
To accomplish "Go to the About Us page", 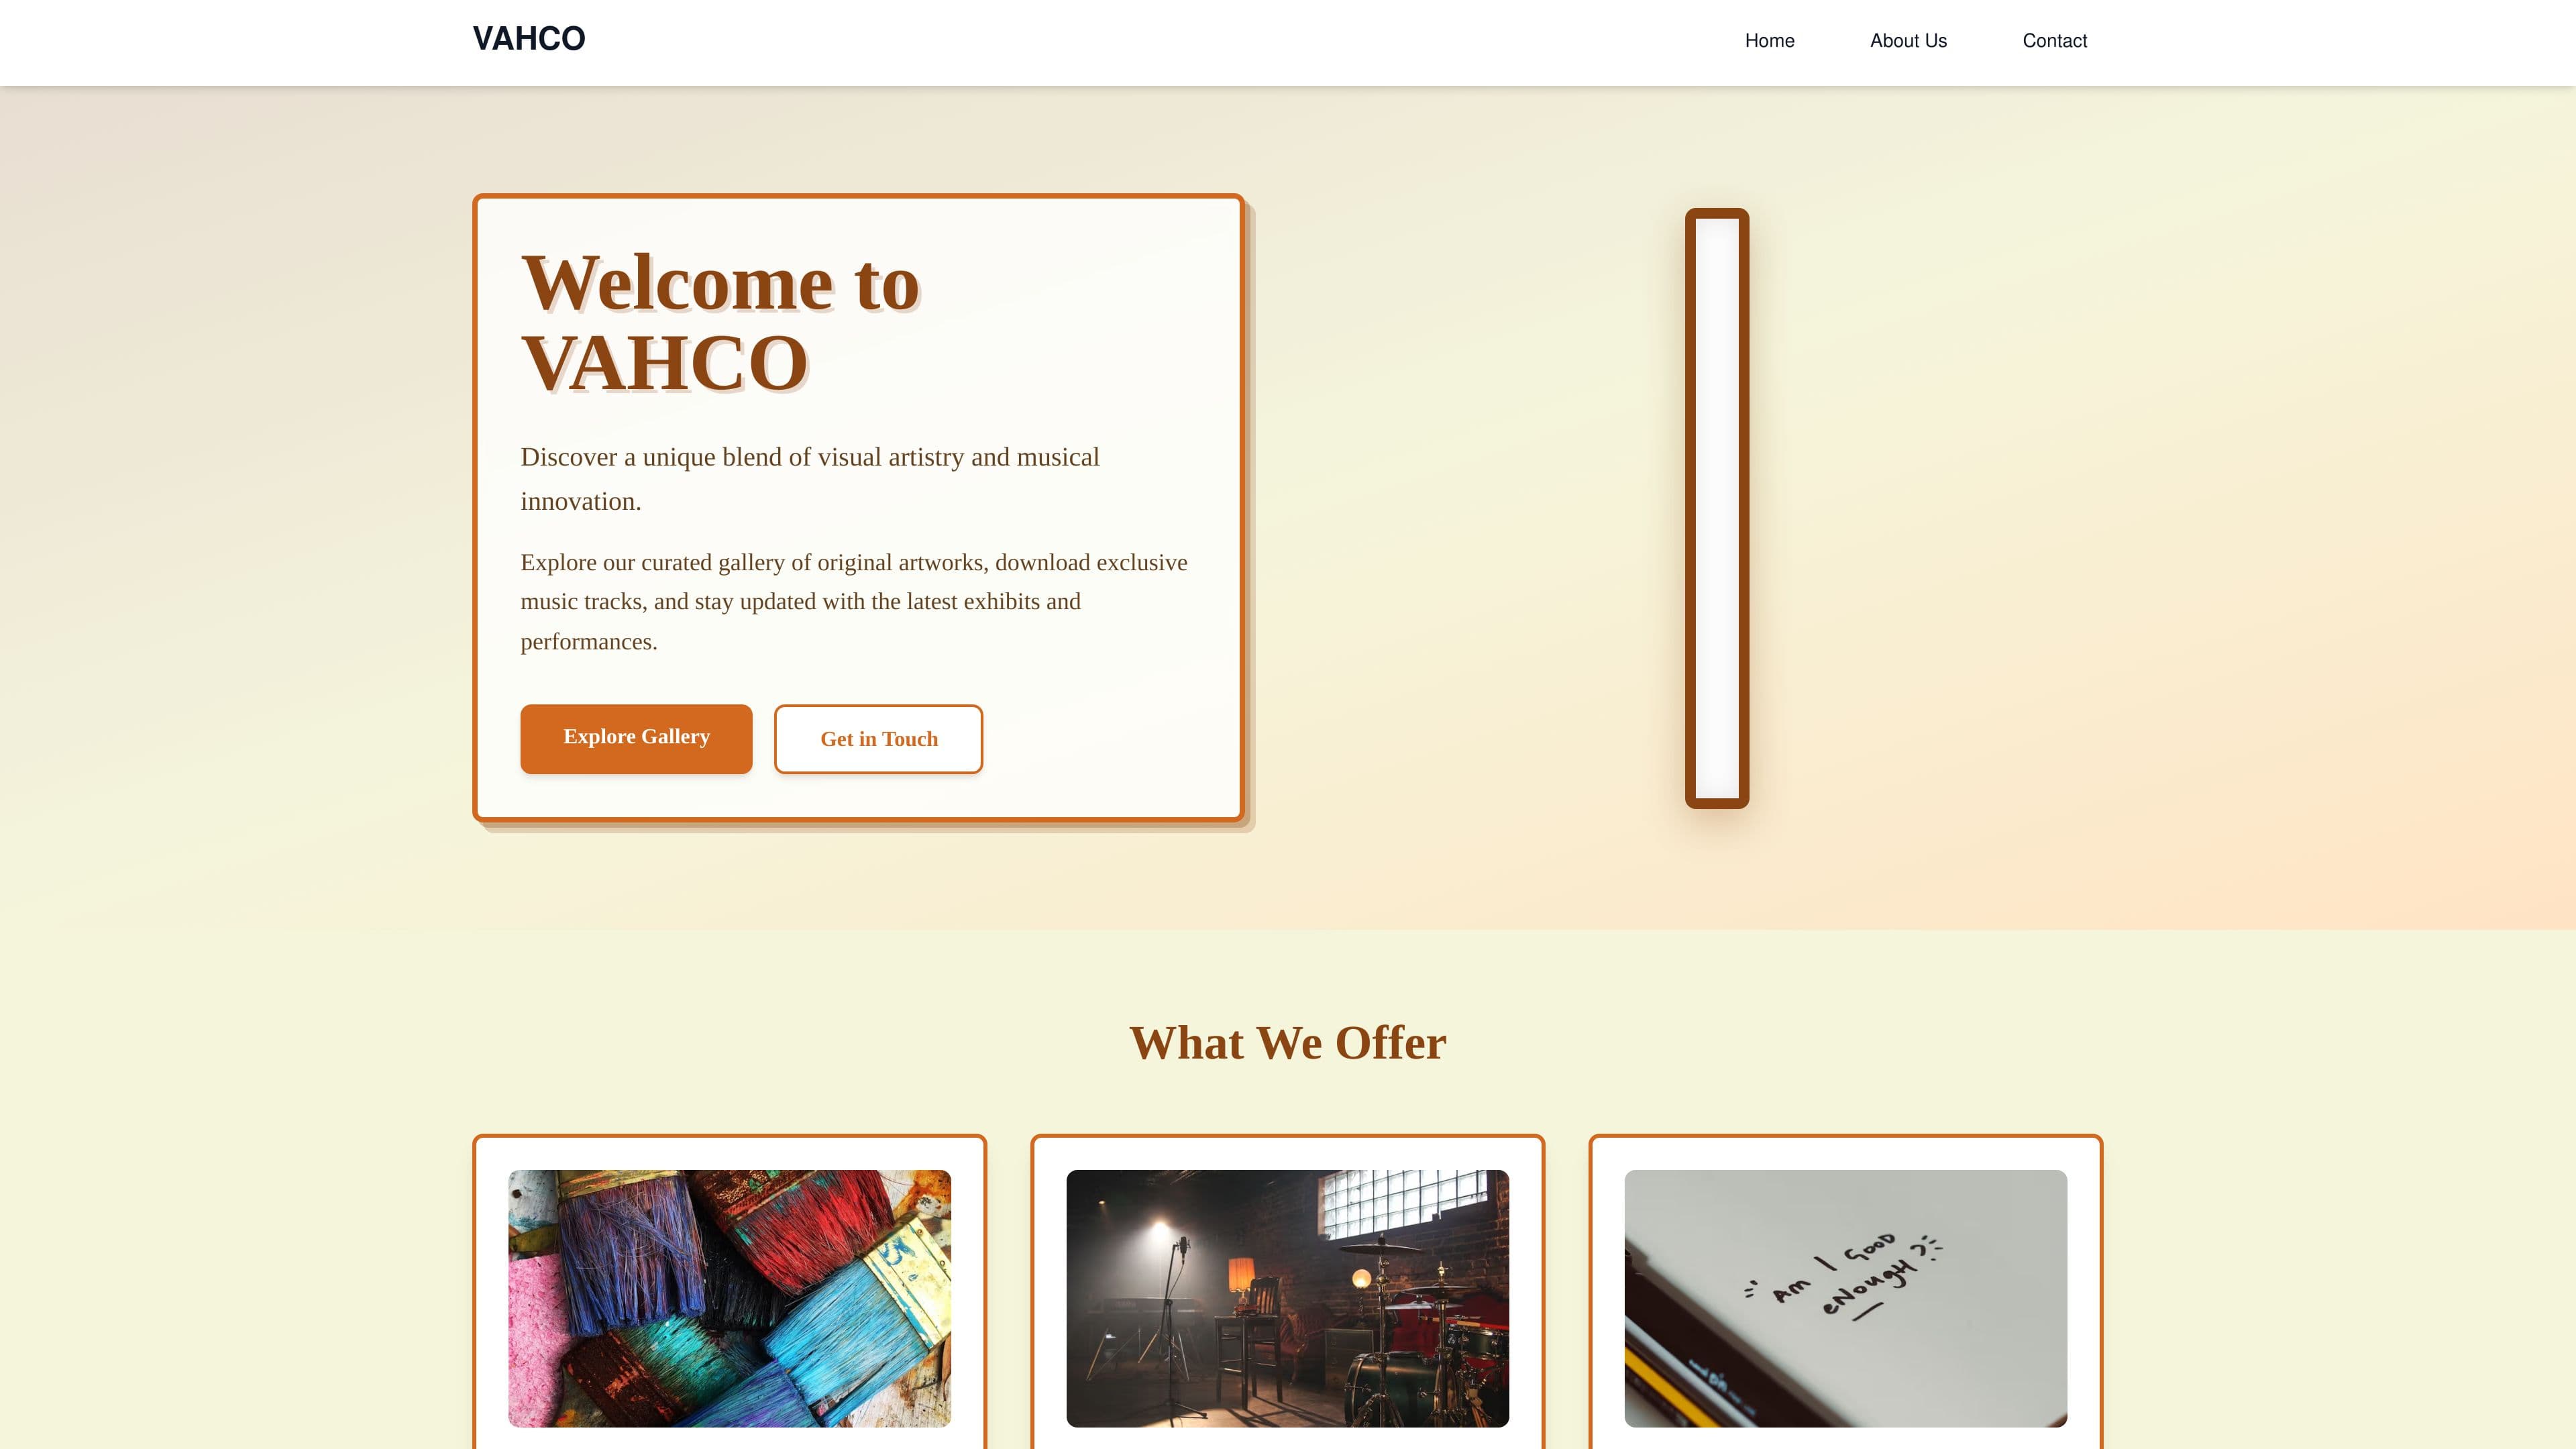I will point(1908,41).
